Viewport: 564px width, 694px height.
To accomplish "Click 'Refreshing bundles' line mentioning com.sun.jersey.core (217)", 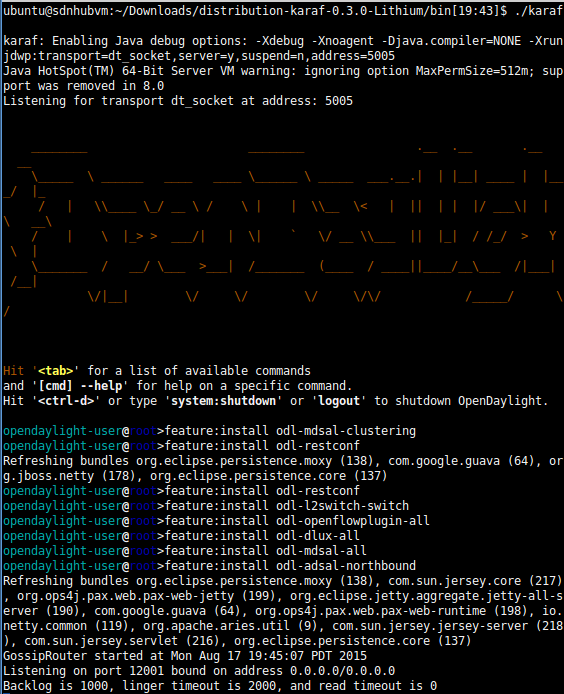I will click(x=283, y=581).
